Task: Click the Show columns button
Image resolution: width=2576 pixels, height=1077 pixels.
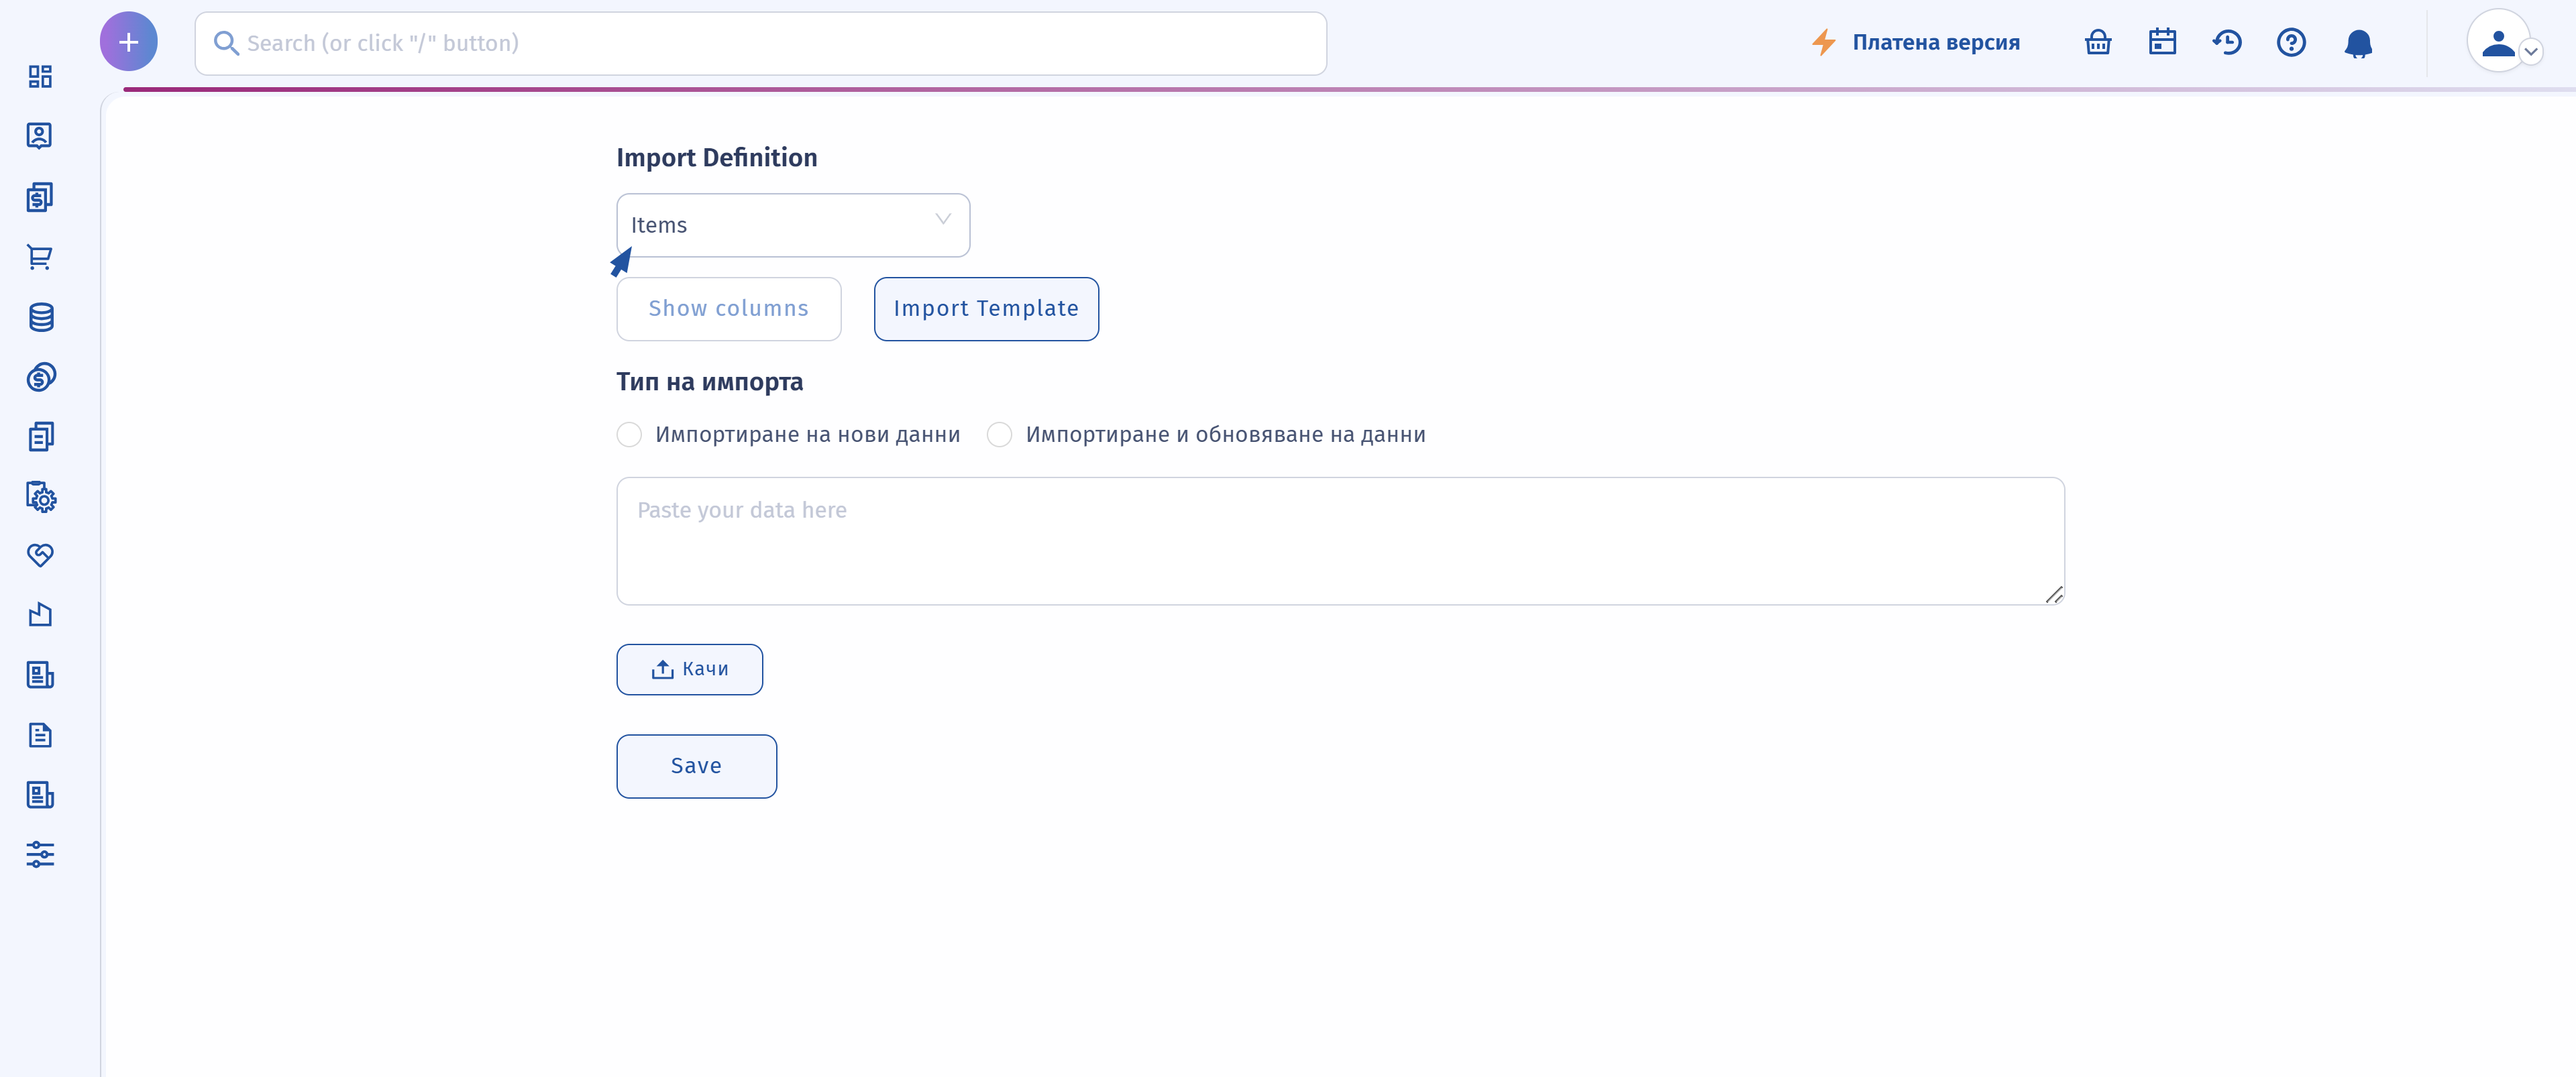Action: click(729, 308)
